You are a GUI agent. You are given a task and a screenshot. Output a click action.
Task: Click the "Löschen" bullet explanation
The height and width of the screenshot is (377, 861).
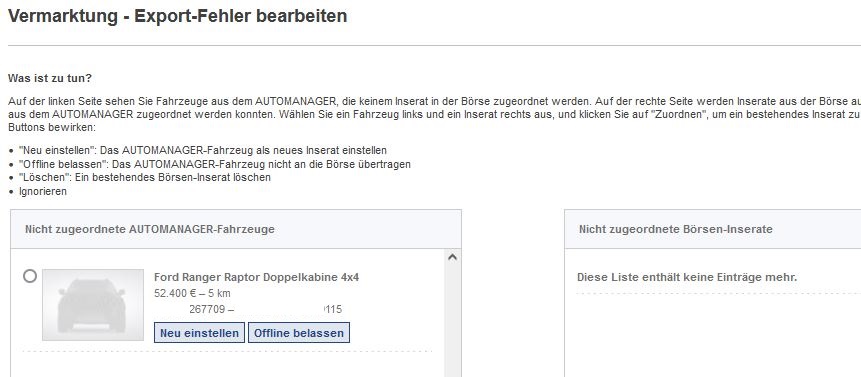click(144, 177)
